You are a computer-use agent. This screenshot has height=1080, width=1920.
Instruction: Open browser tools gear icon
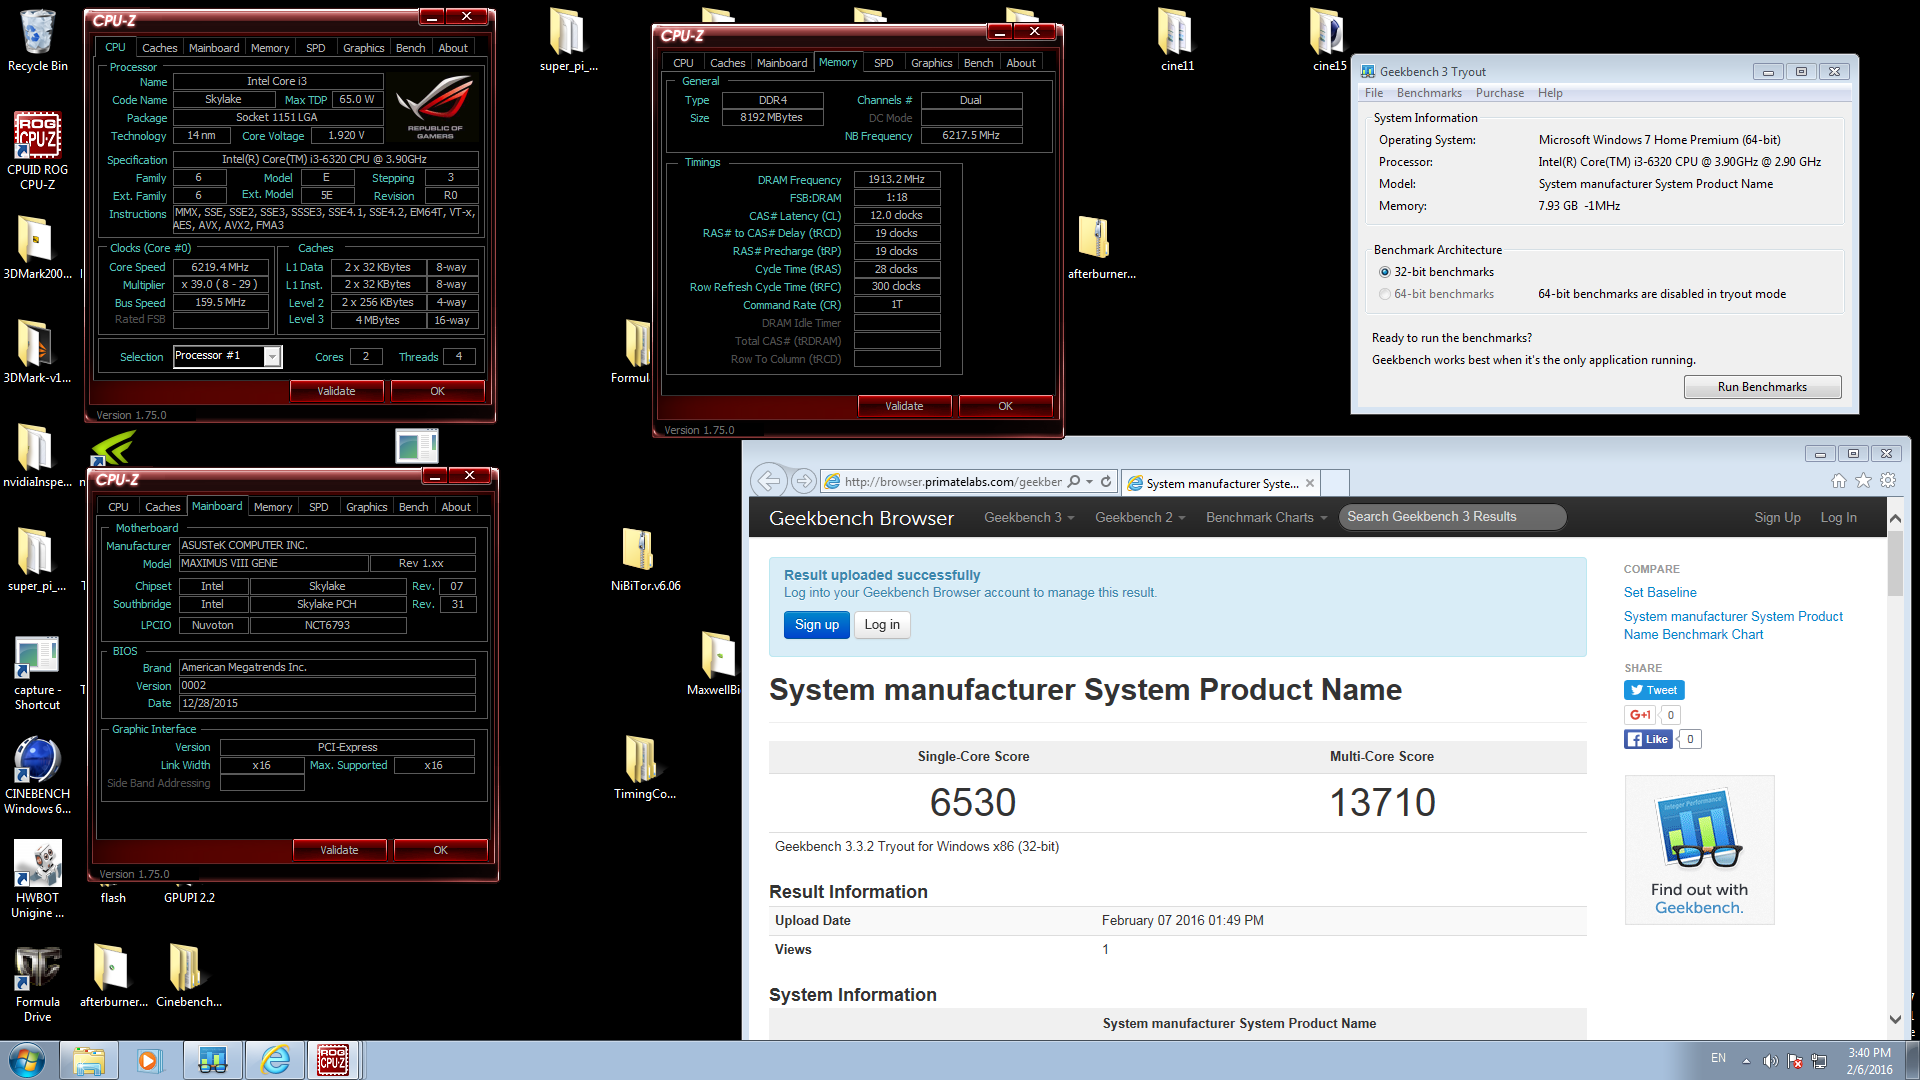1888,481
